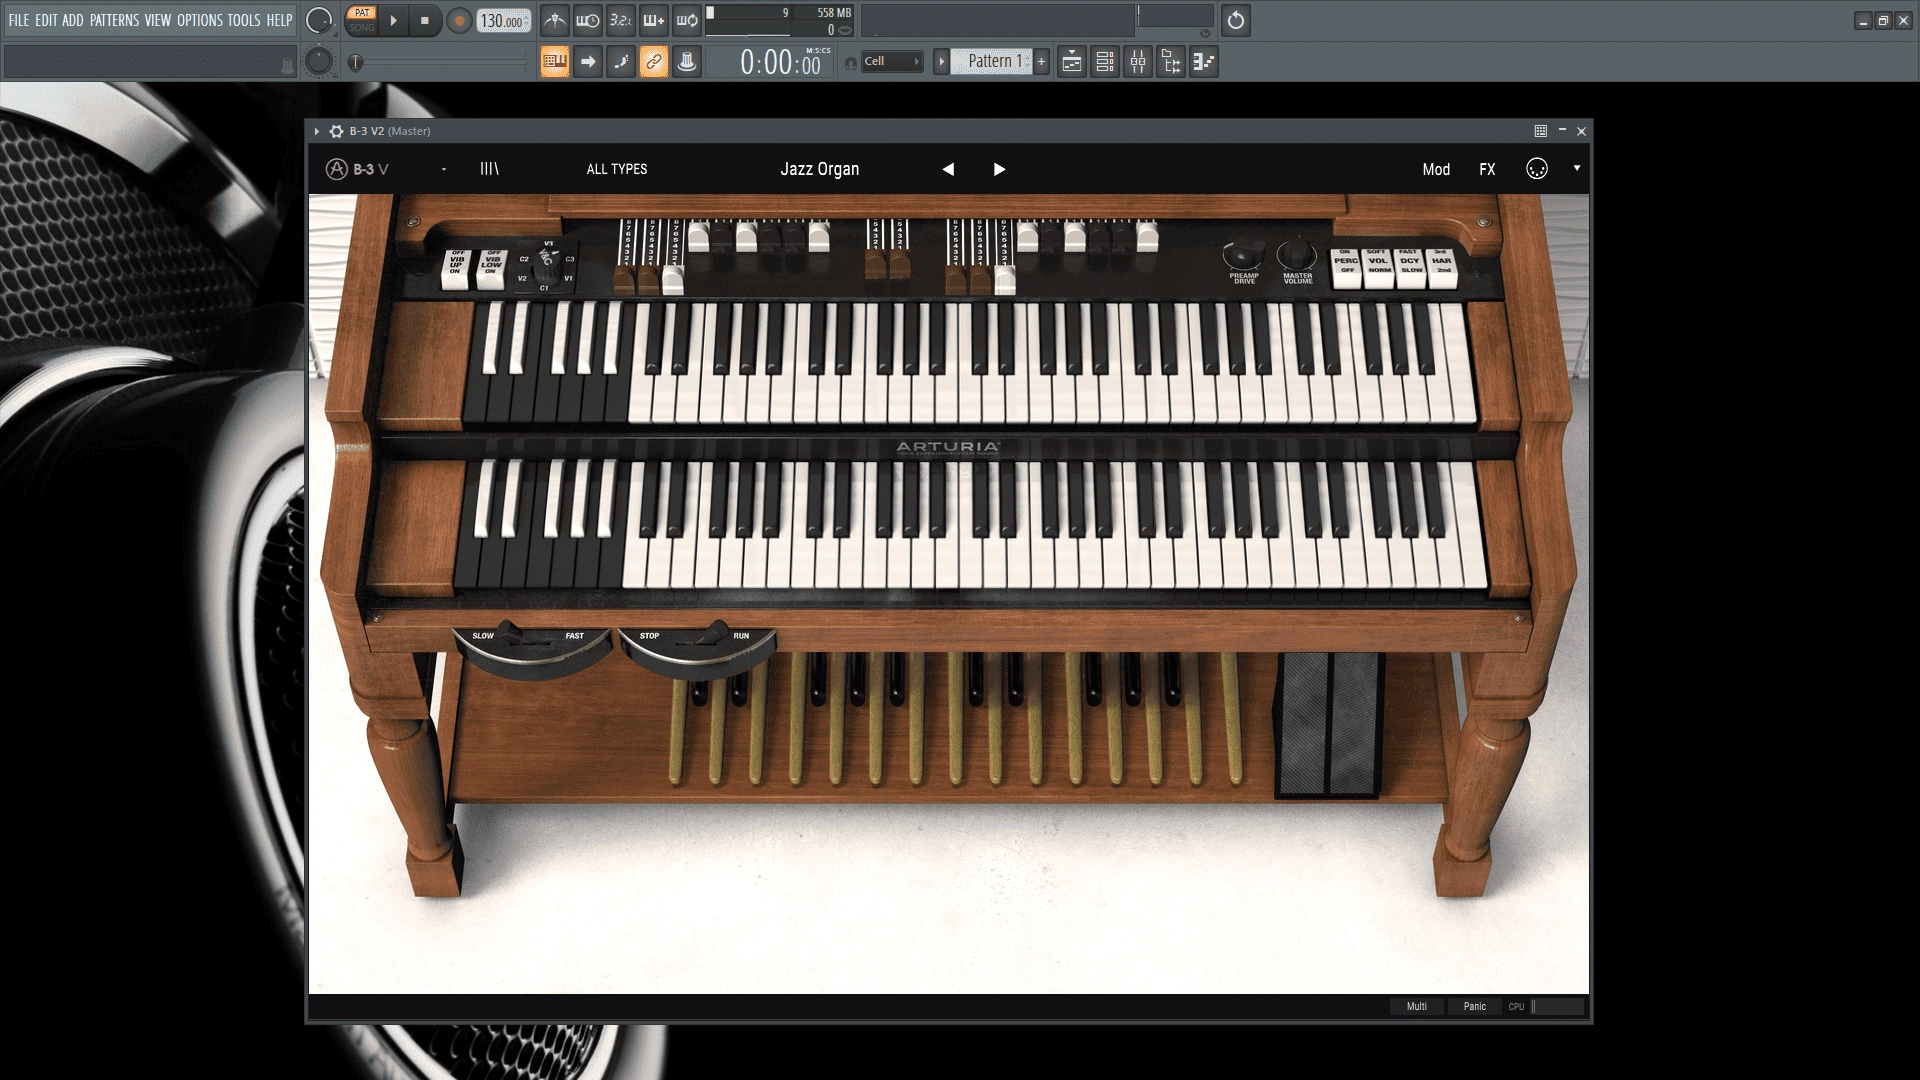
Task: Open the Browser/plugin picker tree icon
Action: (x=1171, y=62)
